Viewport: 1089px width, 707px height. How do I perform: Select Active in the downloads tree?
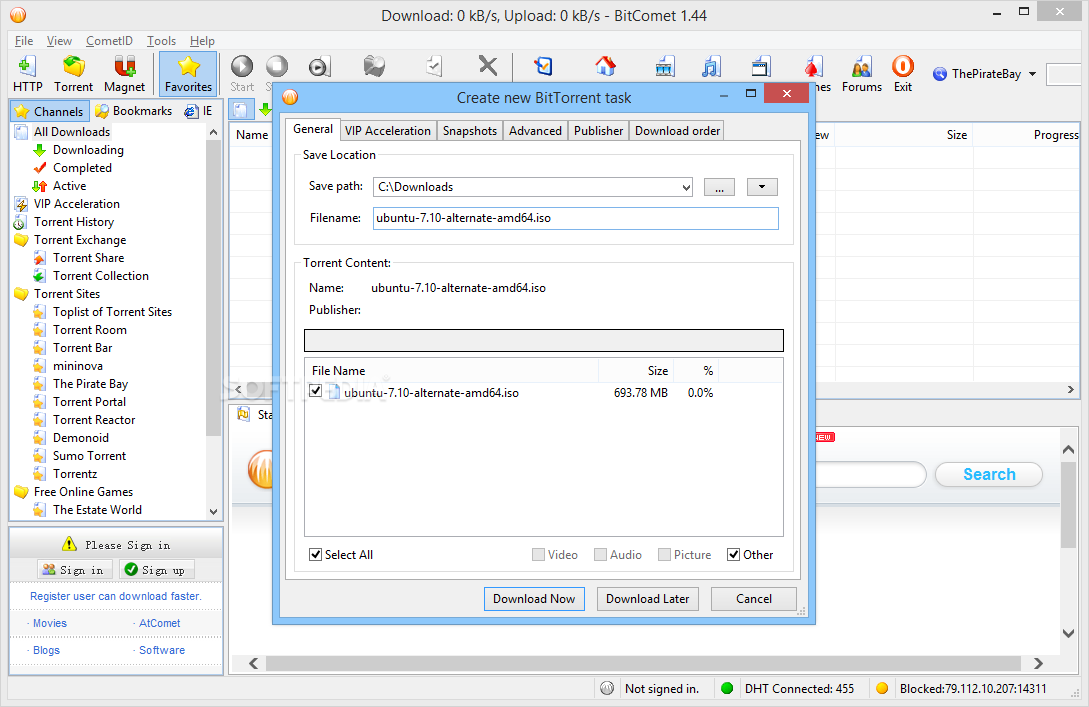(69, 186)
